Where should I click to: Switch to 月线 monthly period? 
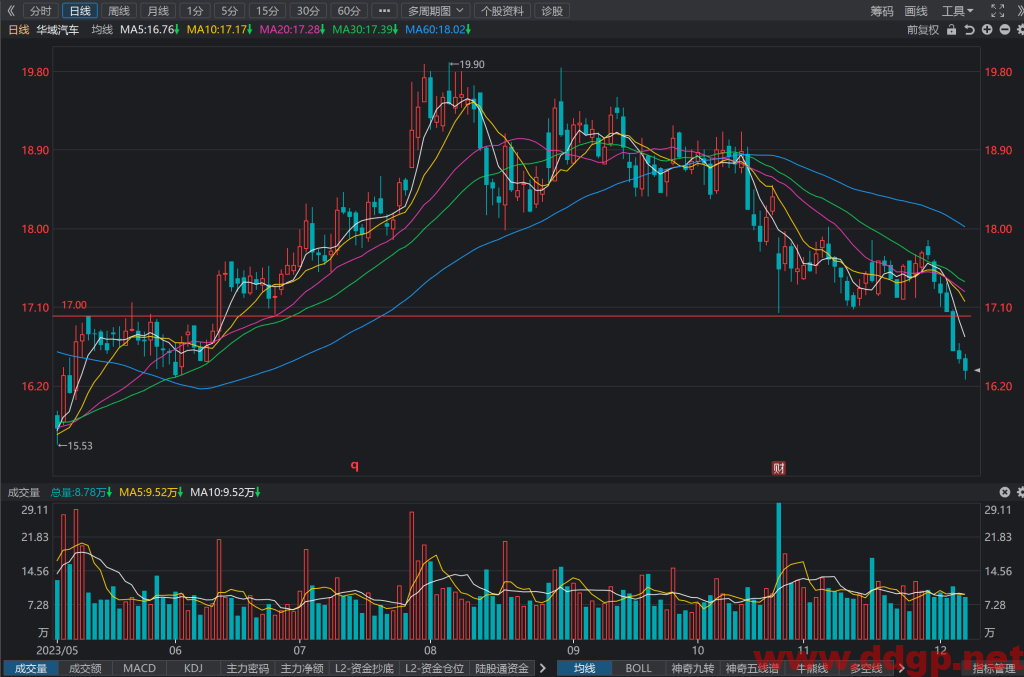[x=158, y=11]
